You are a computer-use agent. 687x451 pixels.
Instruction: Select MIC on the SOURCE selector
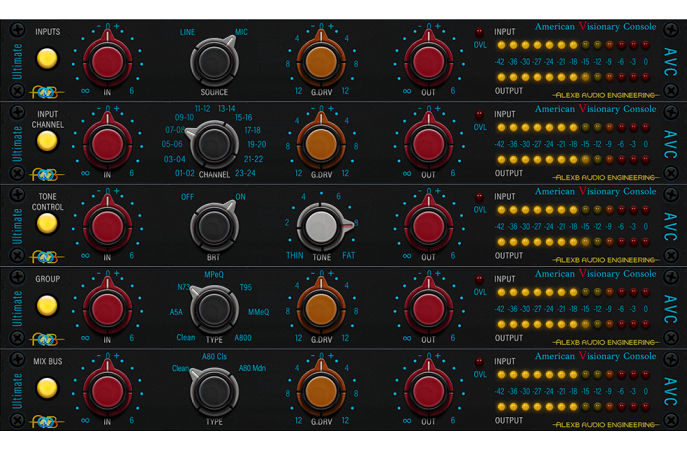coord(241,33)
